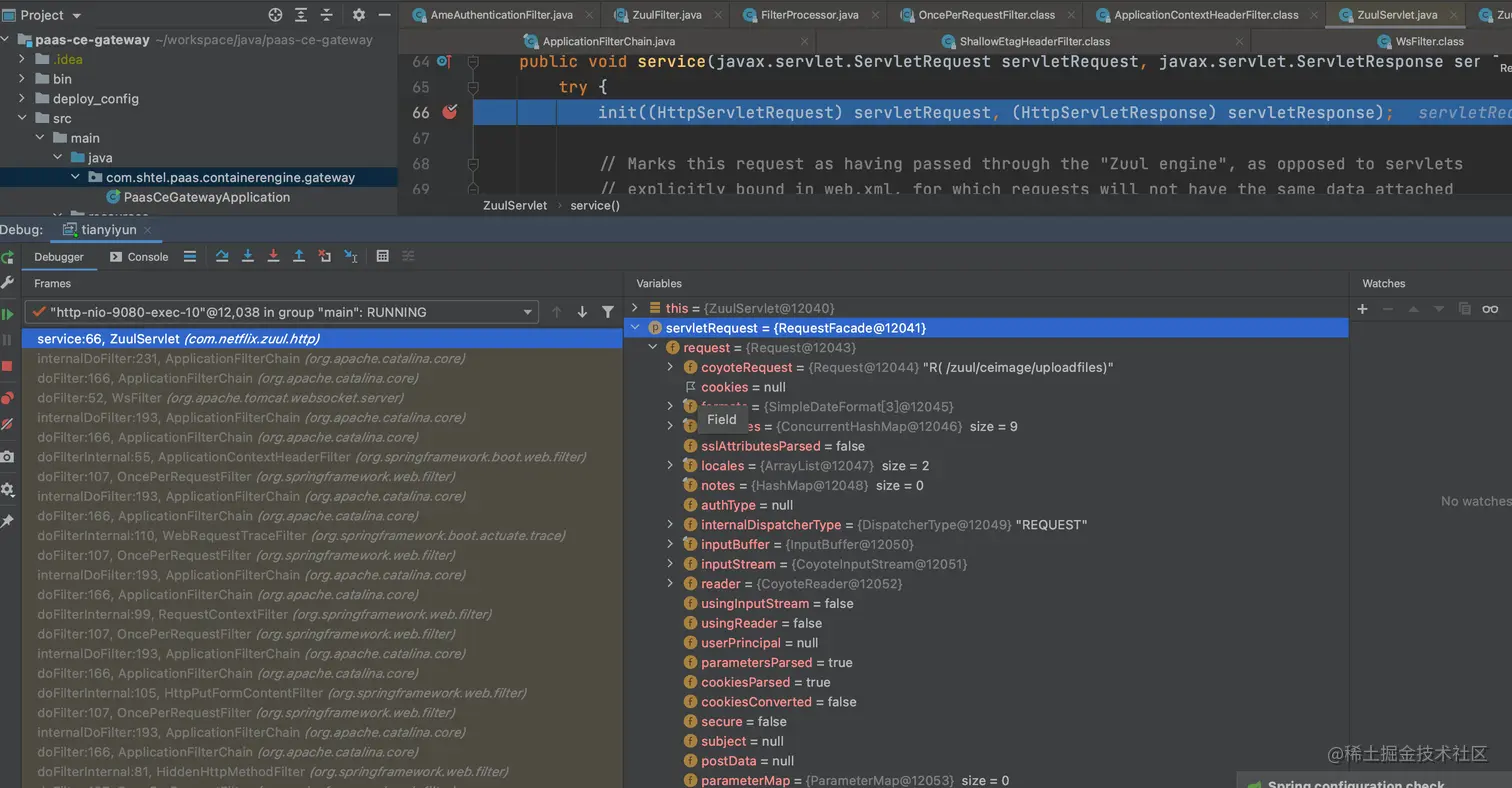
Task: Click ZuulServlet in the breadcrumb
Action: pos(515,205)
